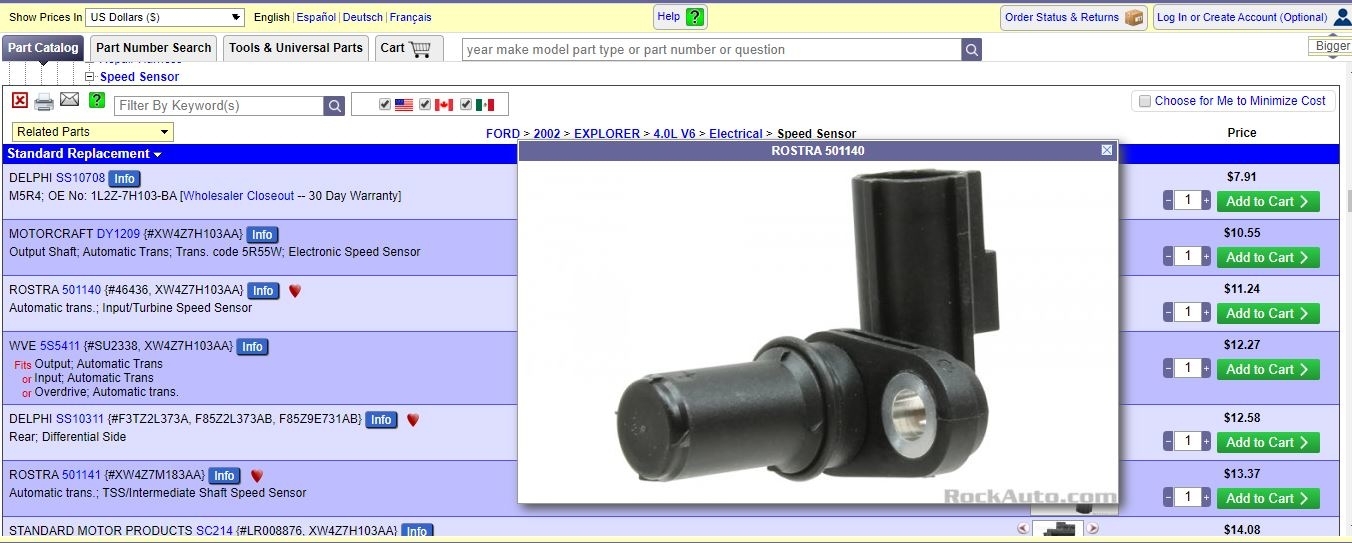1352x543 pixels.
Task: Add the $12.27 WVE part to cart
Action: 1268,369
